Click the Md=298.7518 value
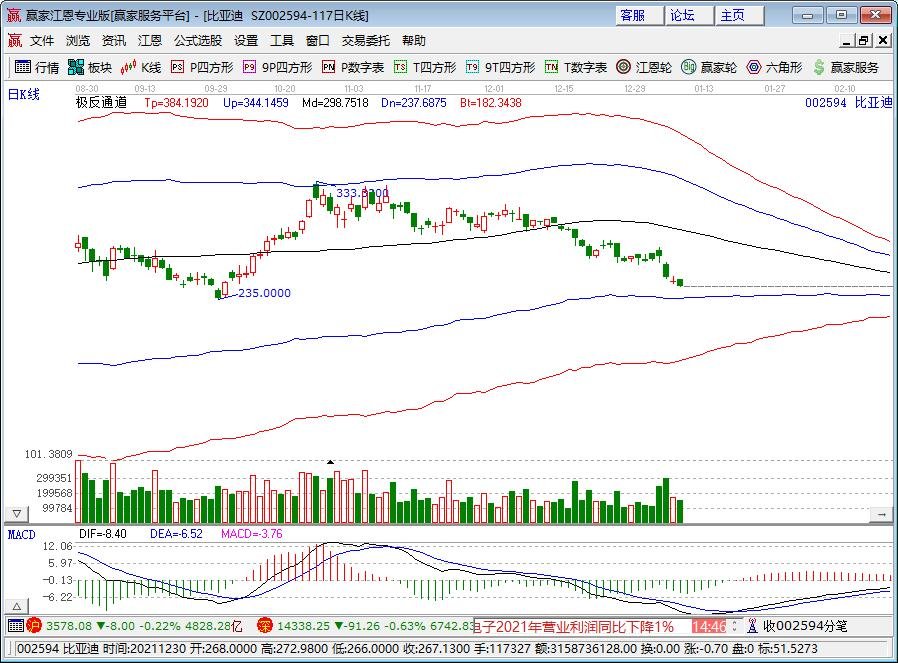Image resolution: width=898 pixels, height=663 pixels. (x=335, y=103)
